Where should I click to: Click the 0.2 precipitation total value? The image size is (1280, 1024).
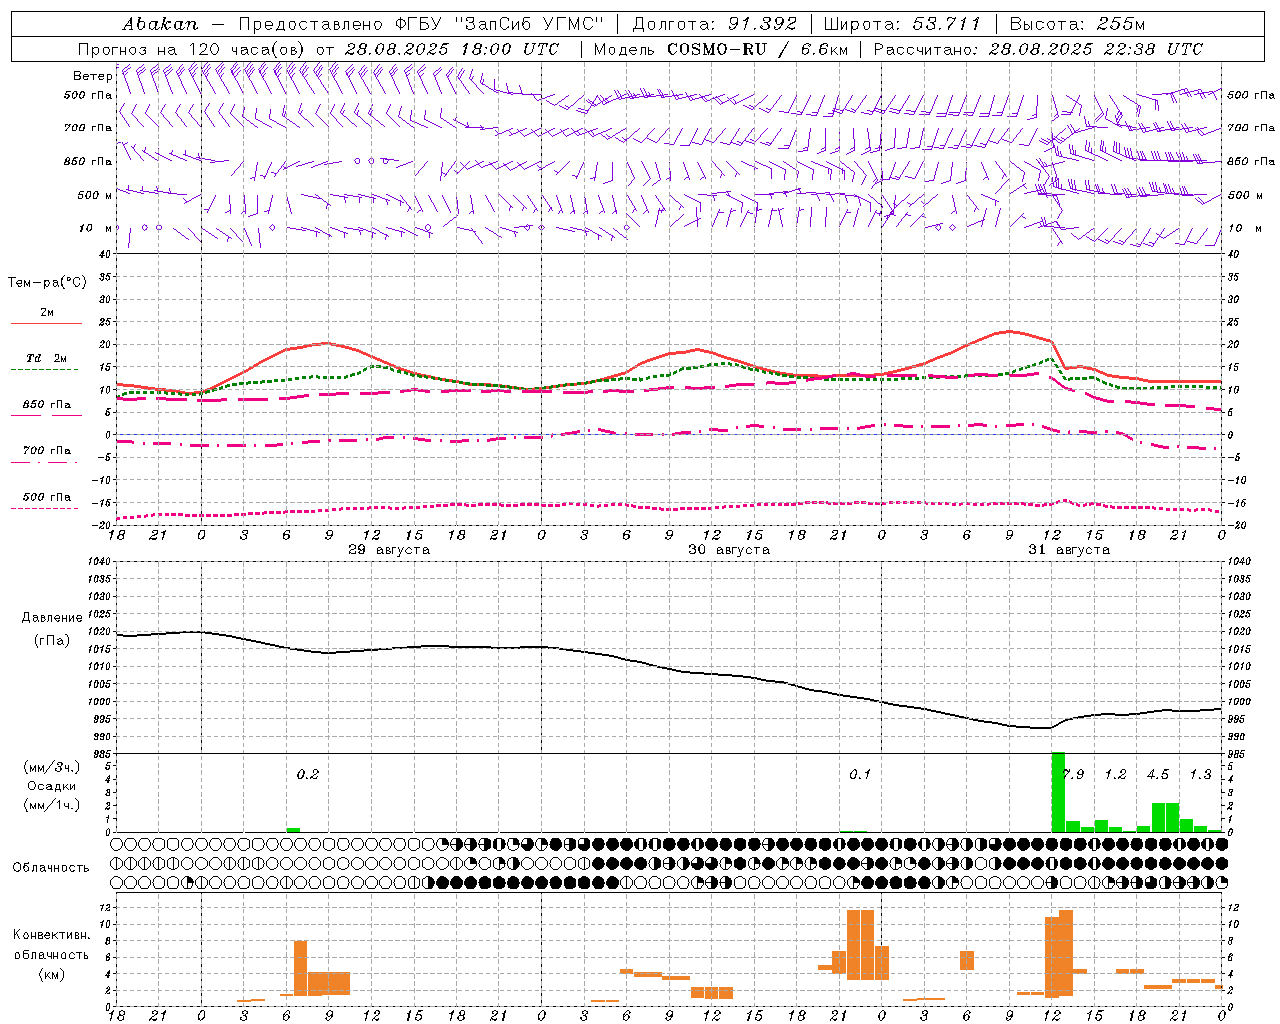[x=308, y=775]
